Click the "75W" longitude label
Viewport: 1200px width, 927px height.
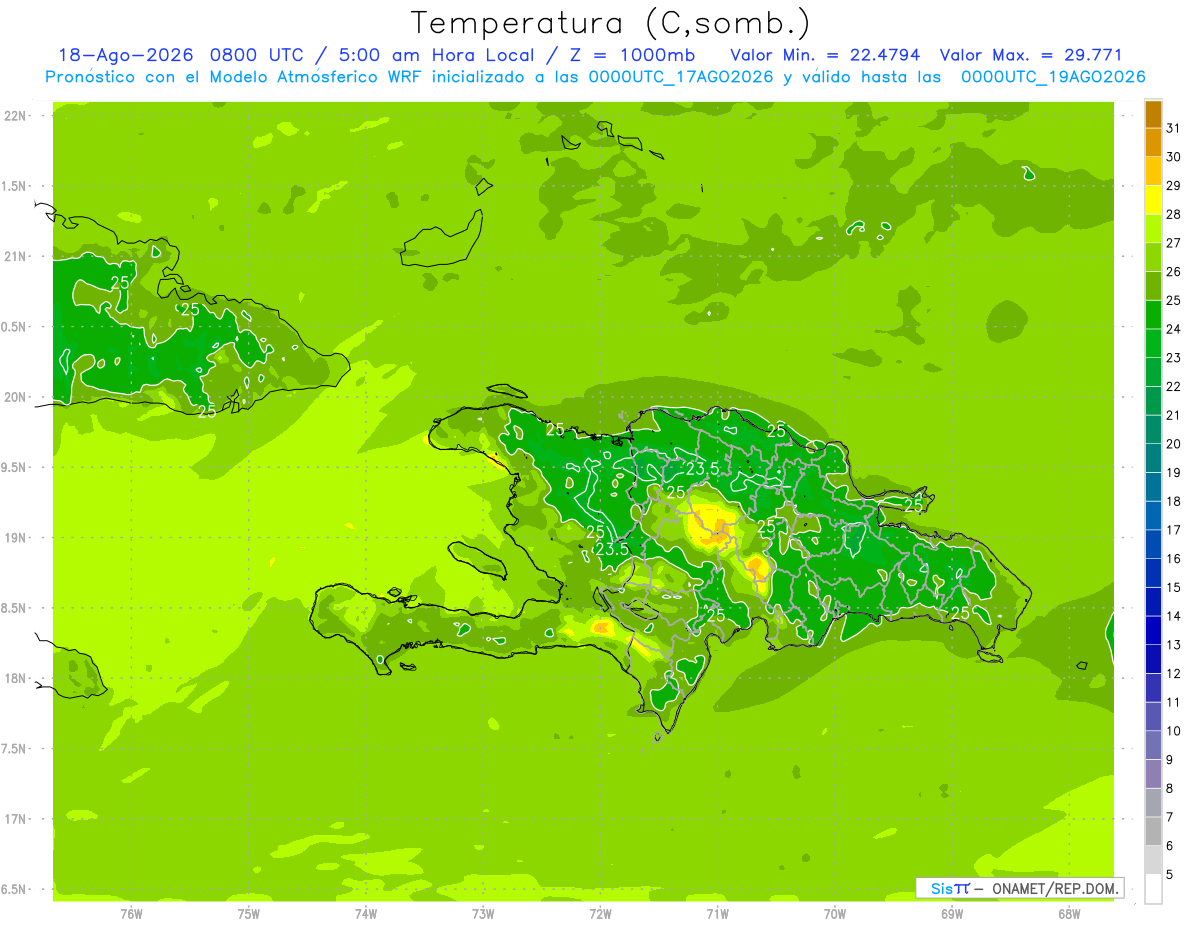pyautogui.click(x=249, y=913)
